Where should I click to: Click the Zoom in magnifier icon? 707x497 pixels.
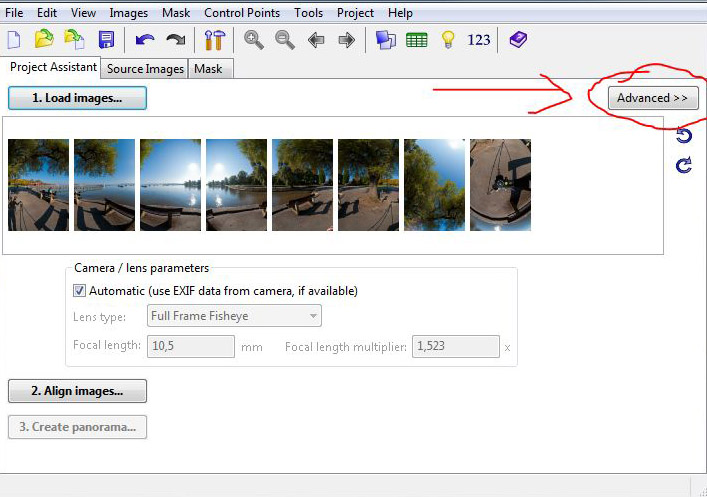(x=254, y=40)
